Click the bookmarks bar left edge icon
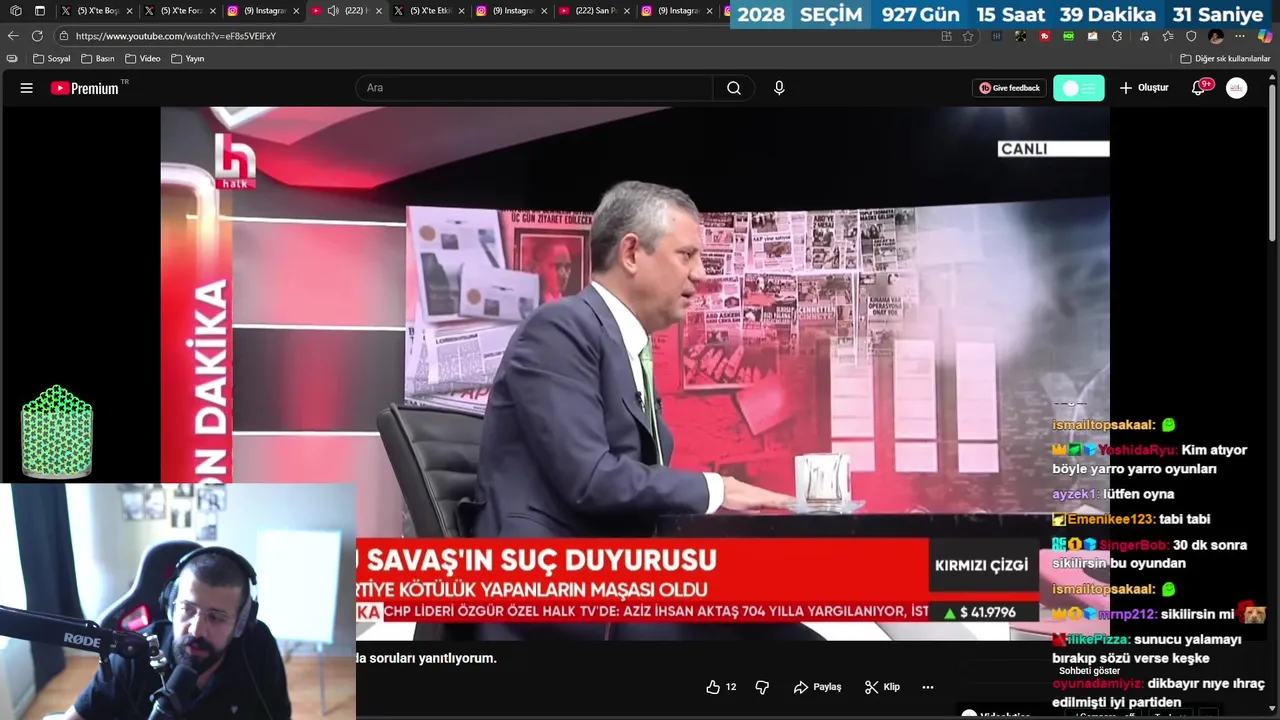 (x=12, y=59)
